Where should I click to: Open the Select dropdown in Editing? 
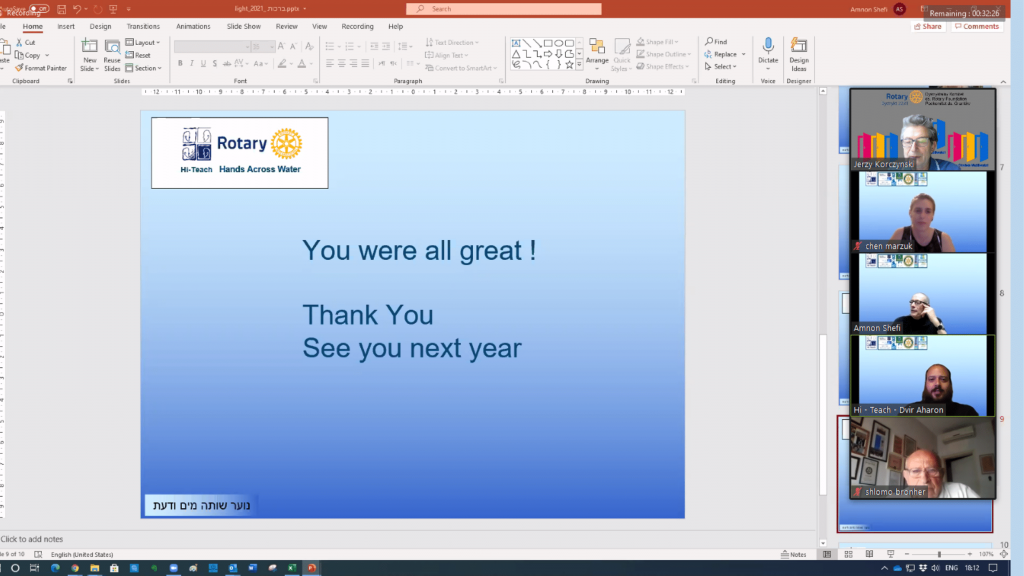click(721, 67)
